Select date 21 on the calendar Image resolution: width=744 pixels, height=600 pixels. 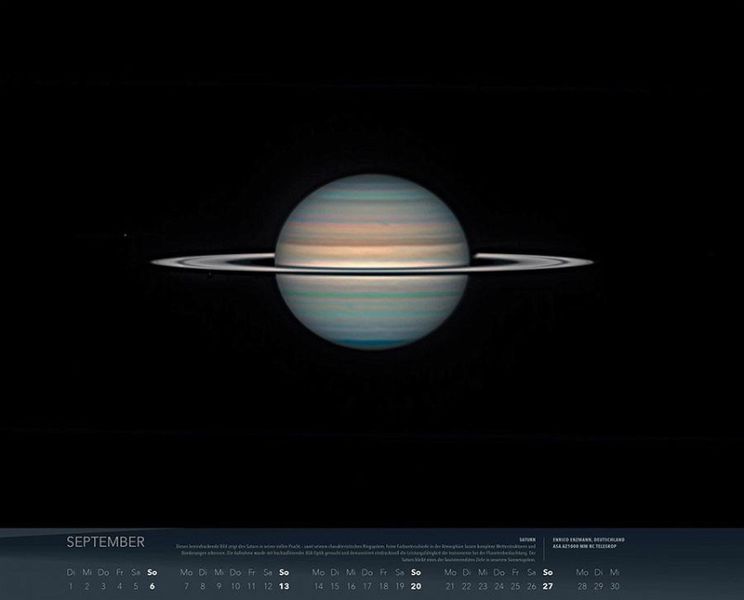coord(449,586)
